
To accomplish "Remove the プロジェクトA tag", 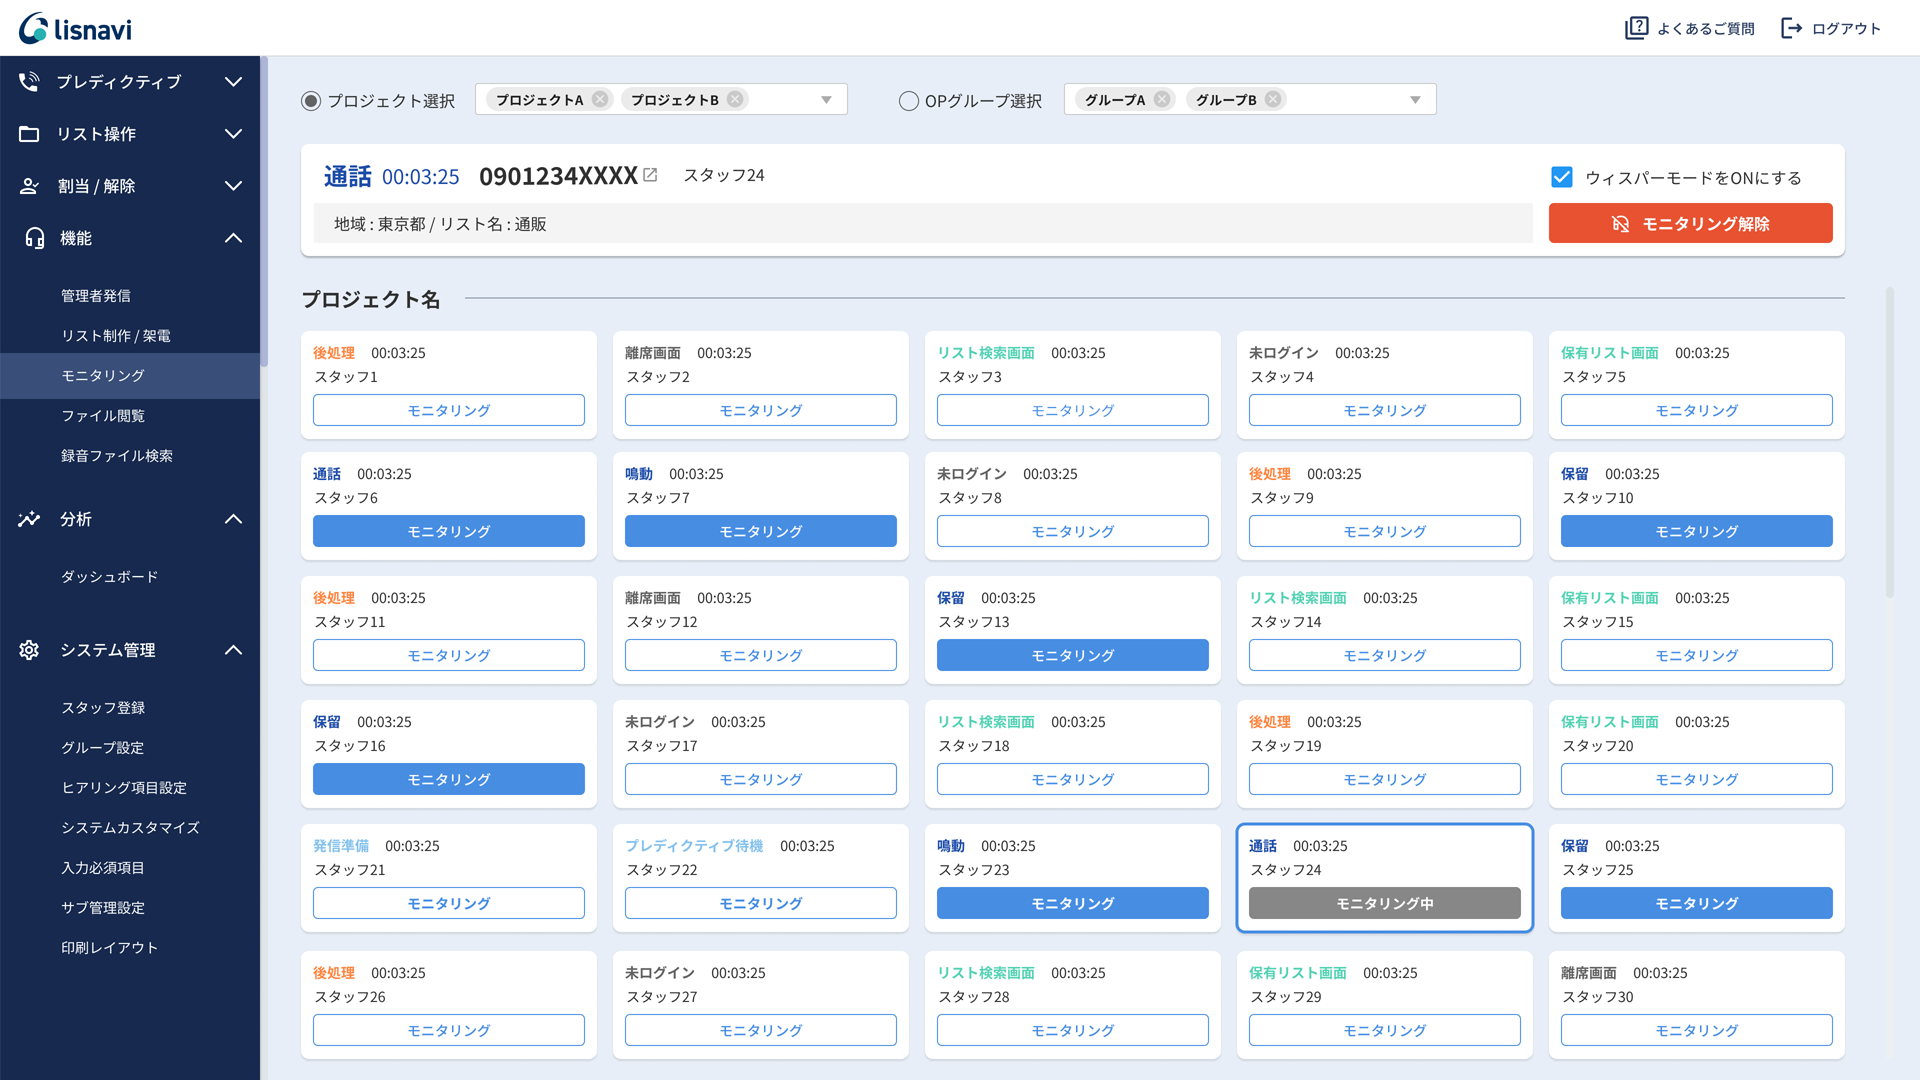I will pyautogui.click(x=600, y=99).
